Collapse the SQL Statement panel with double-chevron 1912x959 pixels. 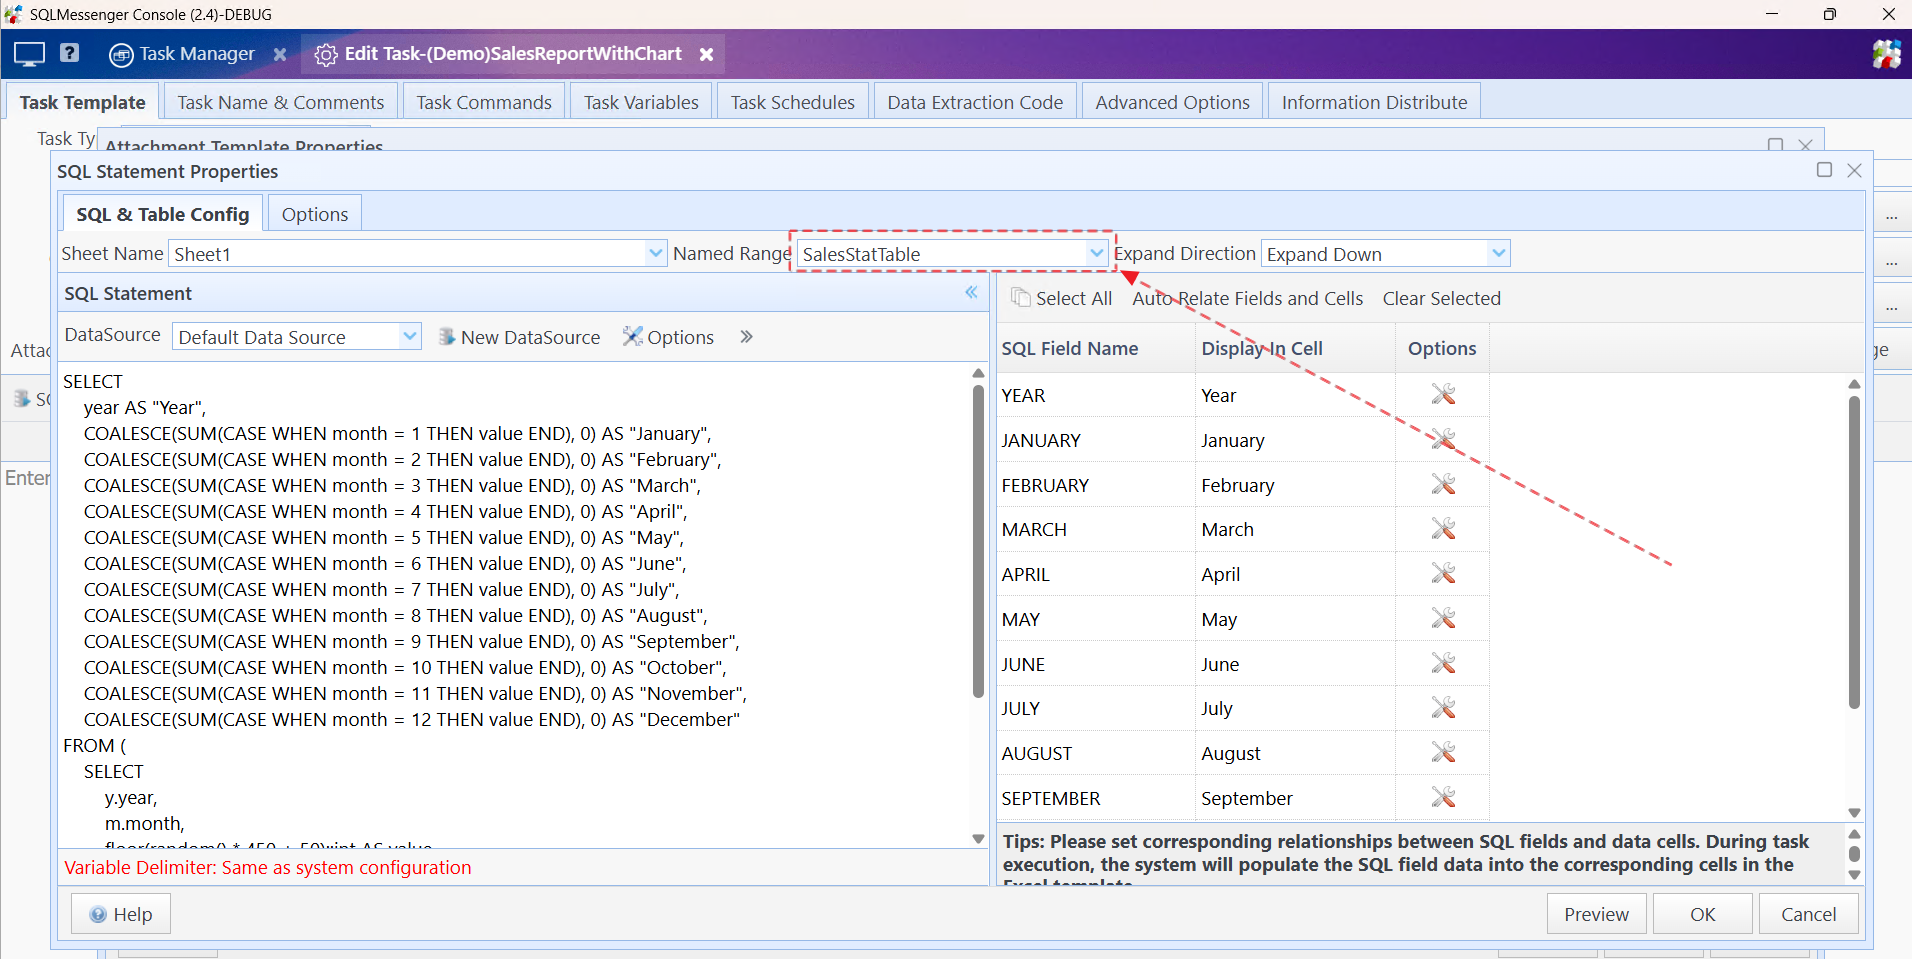tap(971, 292)
